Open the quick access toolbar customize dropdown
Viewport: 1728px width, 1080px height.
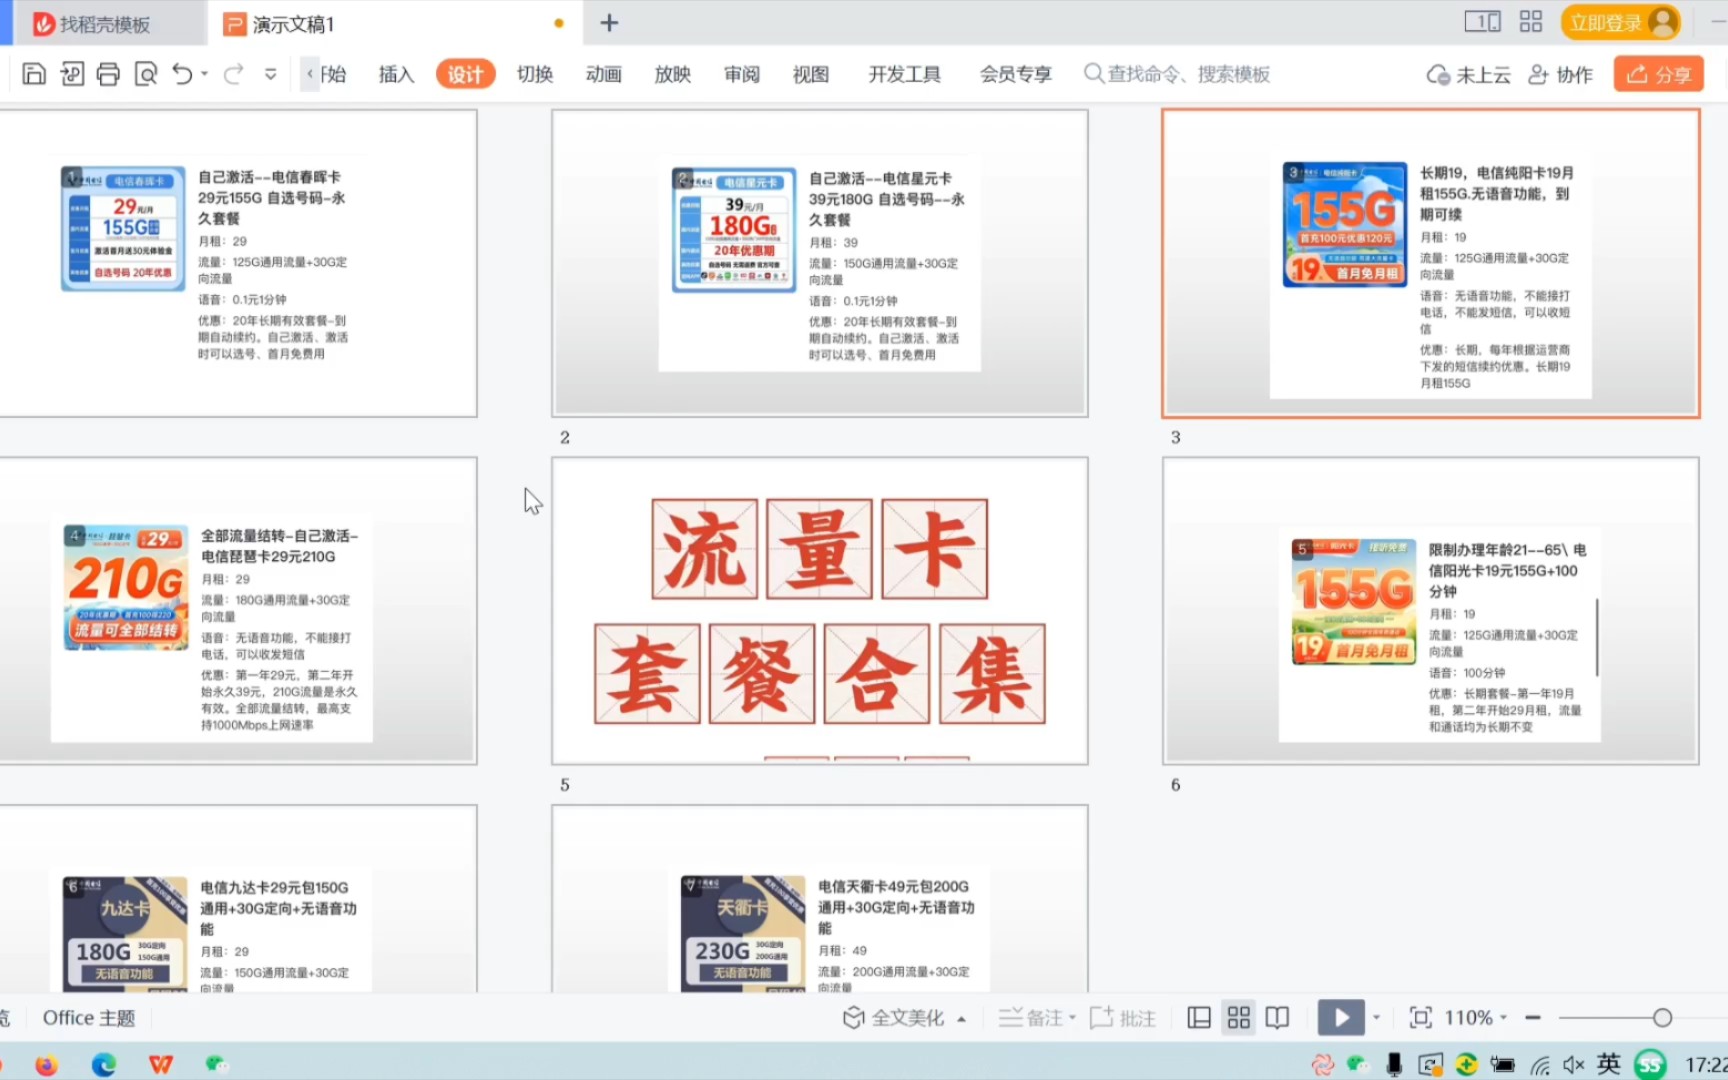coord(270,74)
